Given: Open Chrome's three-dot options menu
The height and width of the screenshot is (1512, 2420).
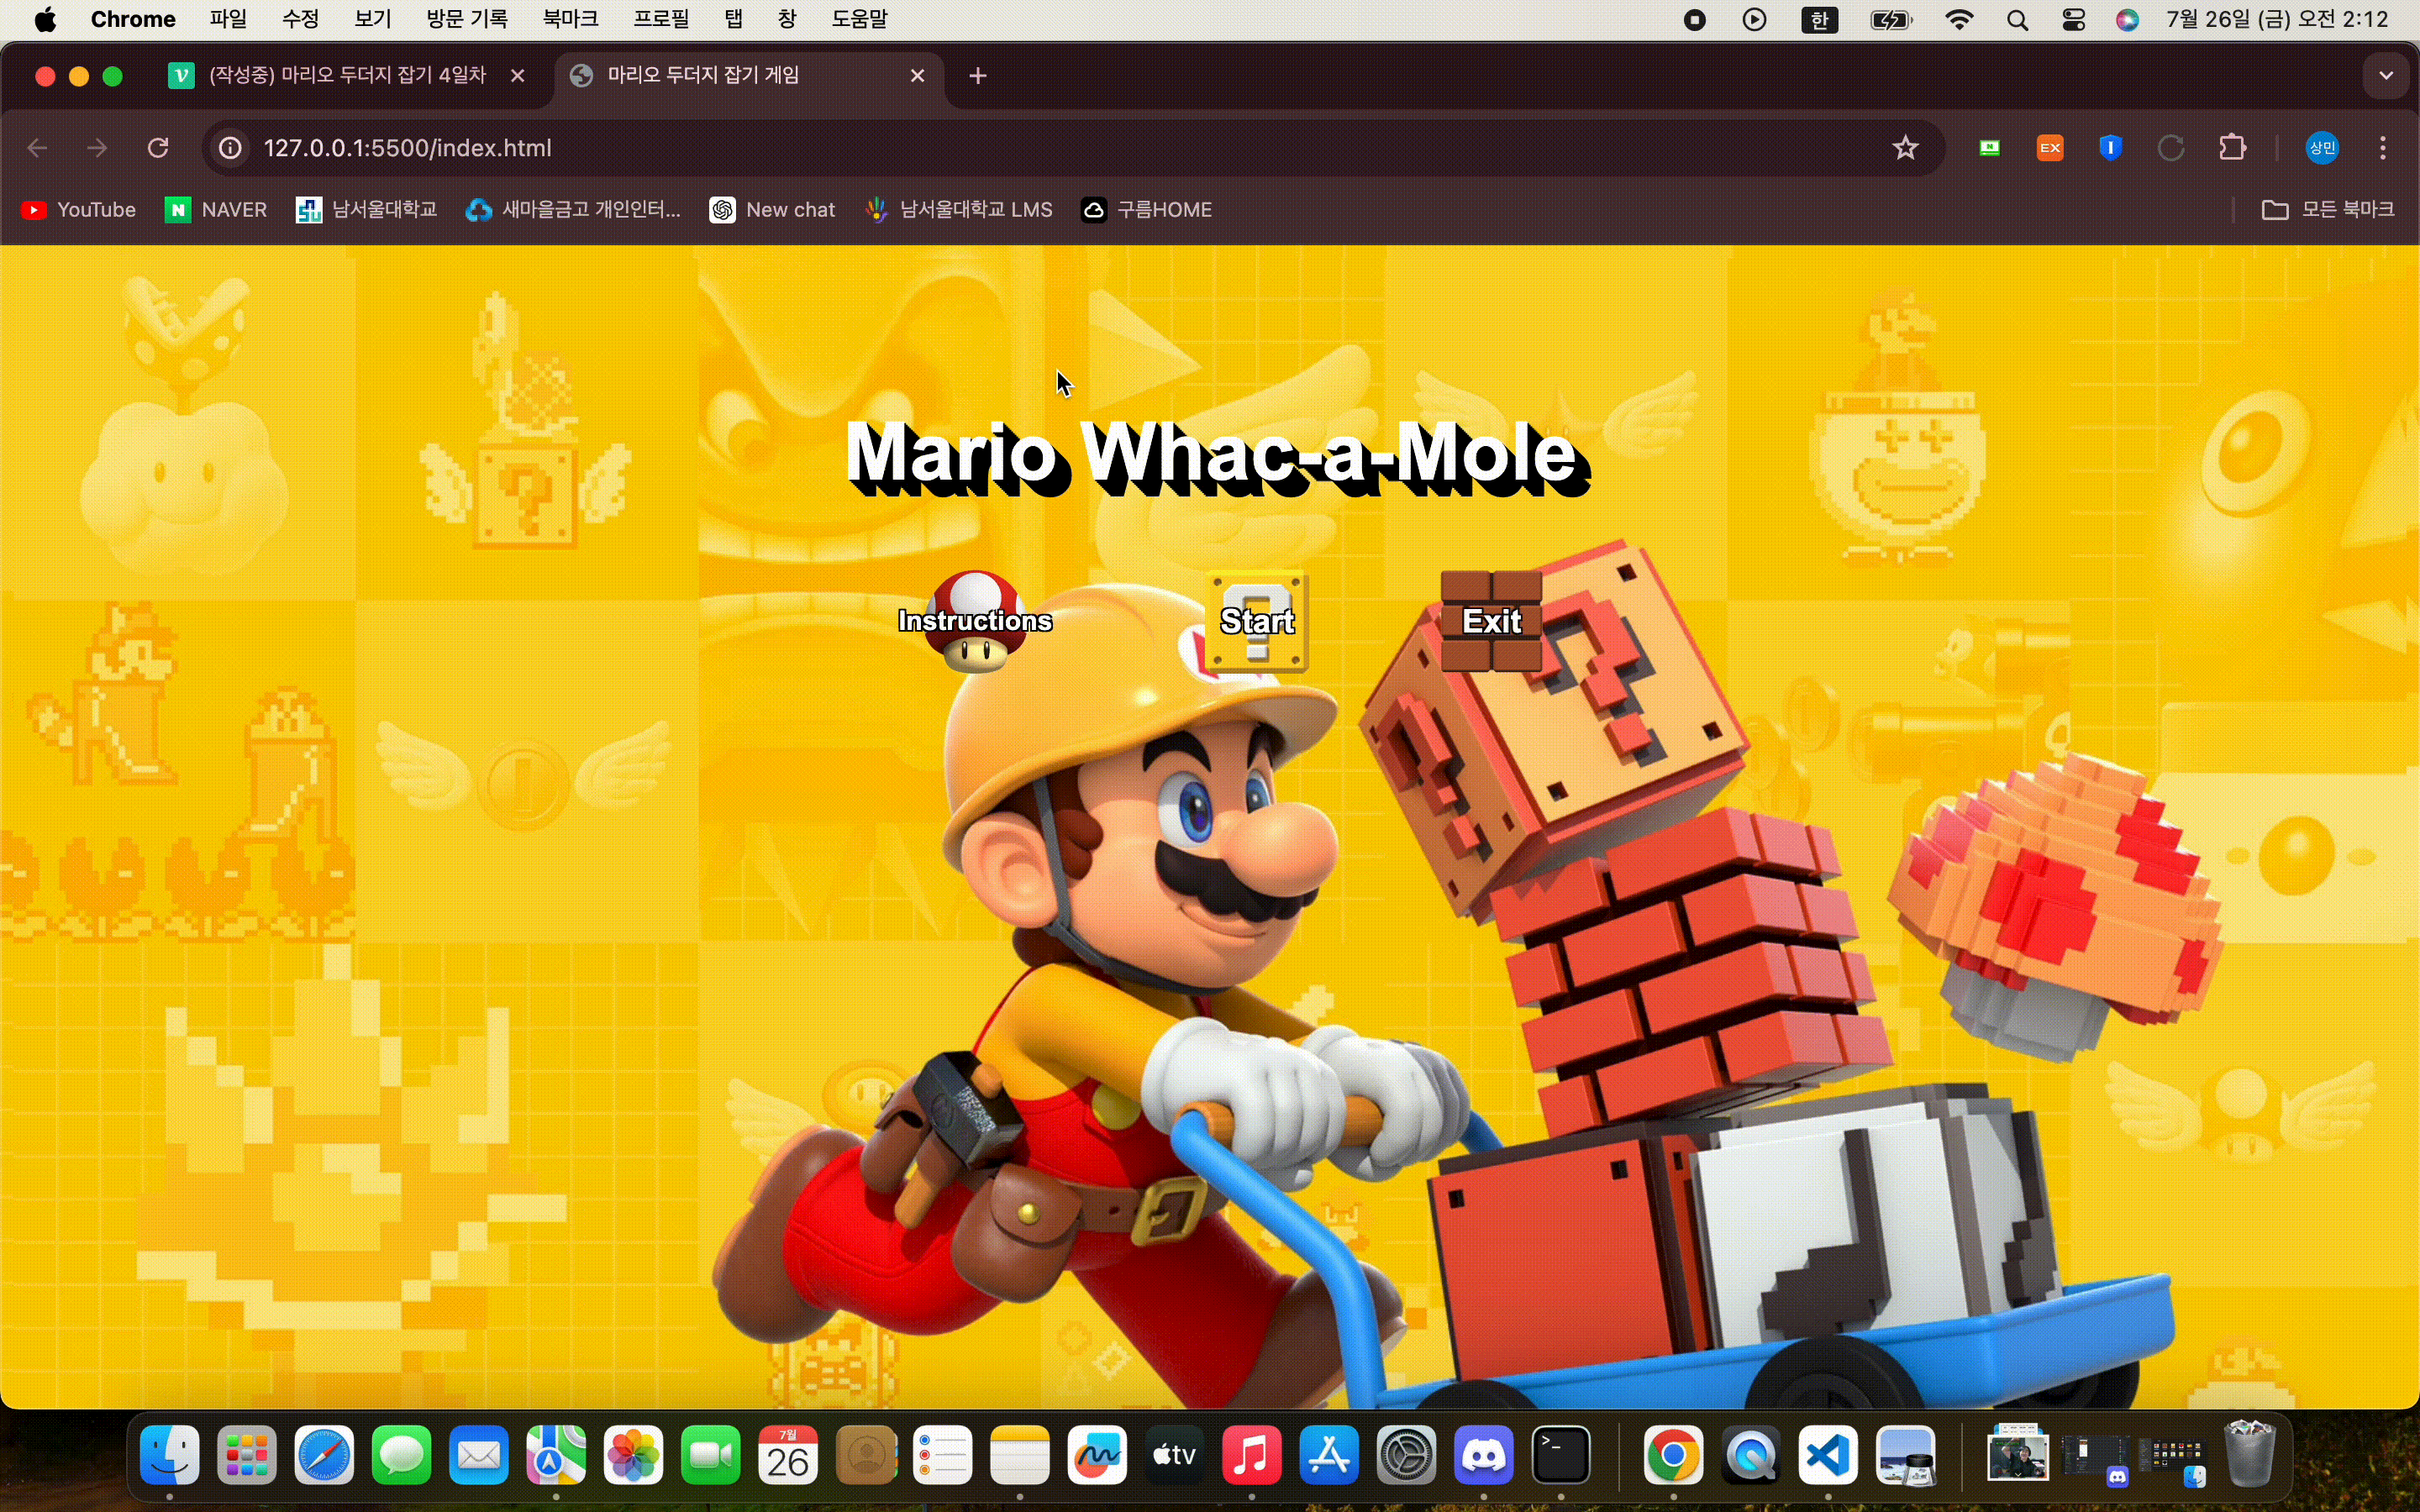Looking at the screenshot, I should [x=2384, y=147].
